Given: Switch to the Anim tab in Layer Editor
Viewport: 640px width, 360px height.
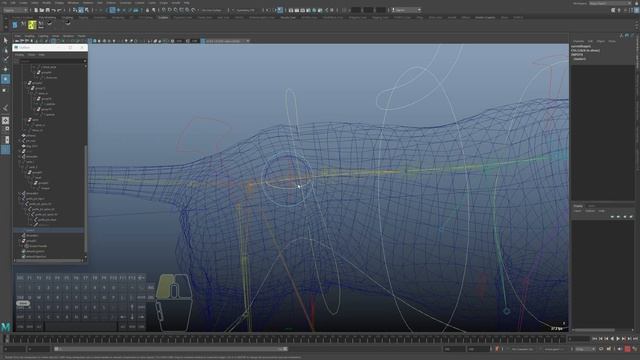Looking at the screenshot, I should point(591,206).
